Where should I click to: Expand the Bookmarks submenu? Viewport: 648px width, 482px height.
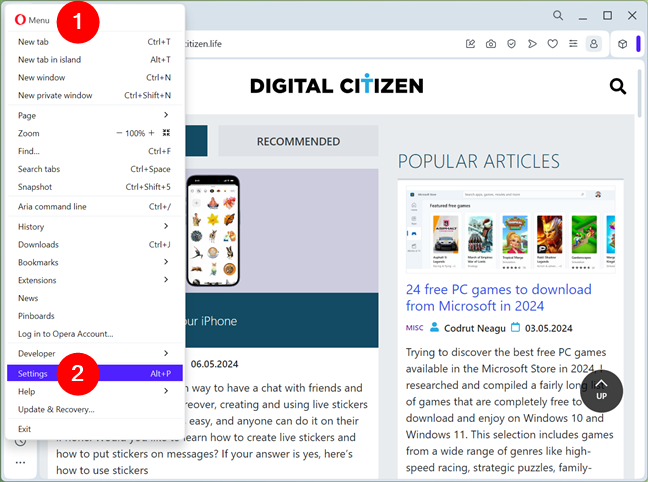[95, 262]
